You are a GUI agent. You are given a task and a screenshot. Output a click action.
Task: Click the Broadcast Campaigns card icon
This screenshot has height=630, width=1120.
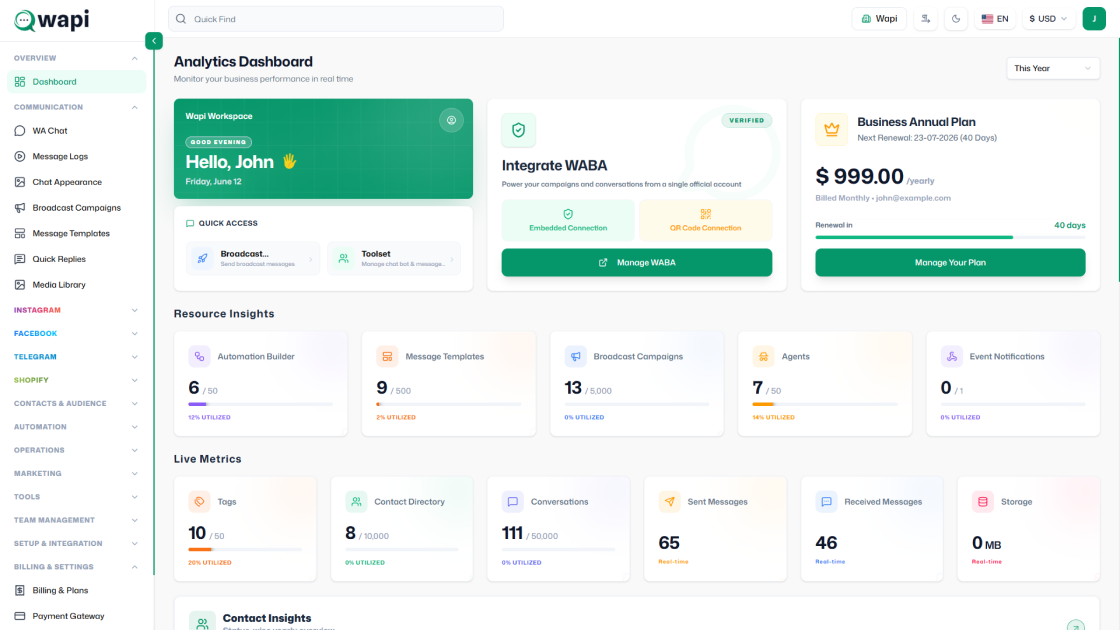pos(575,356)
